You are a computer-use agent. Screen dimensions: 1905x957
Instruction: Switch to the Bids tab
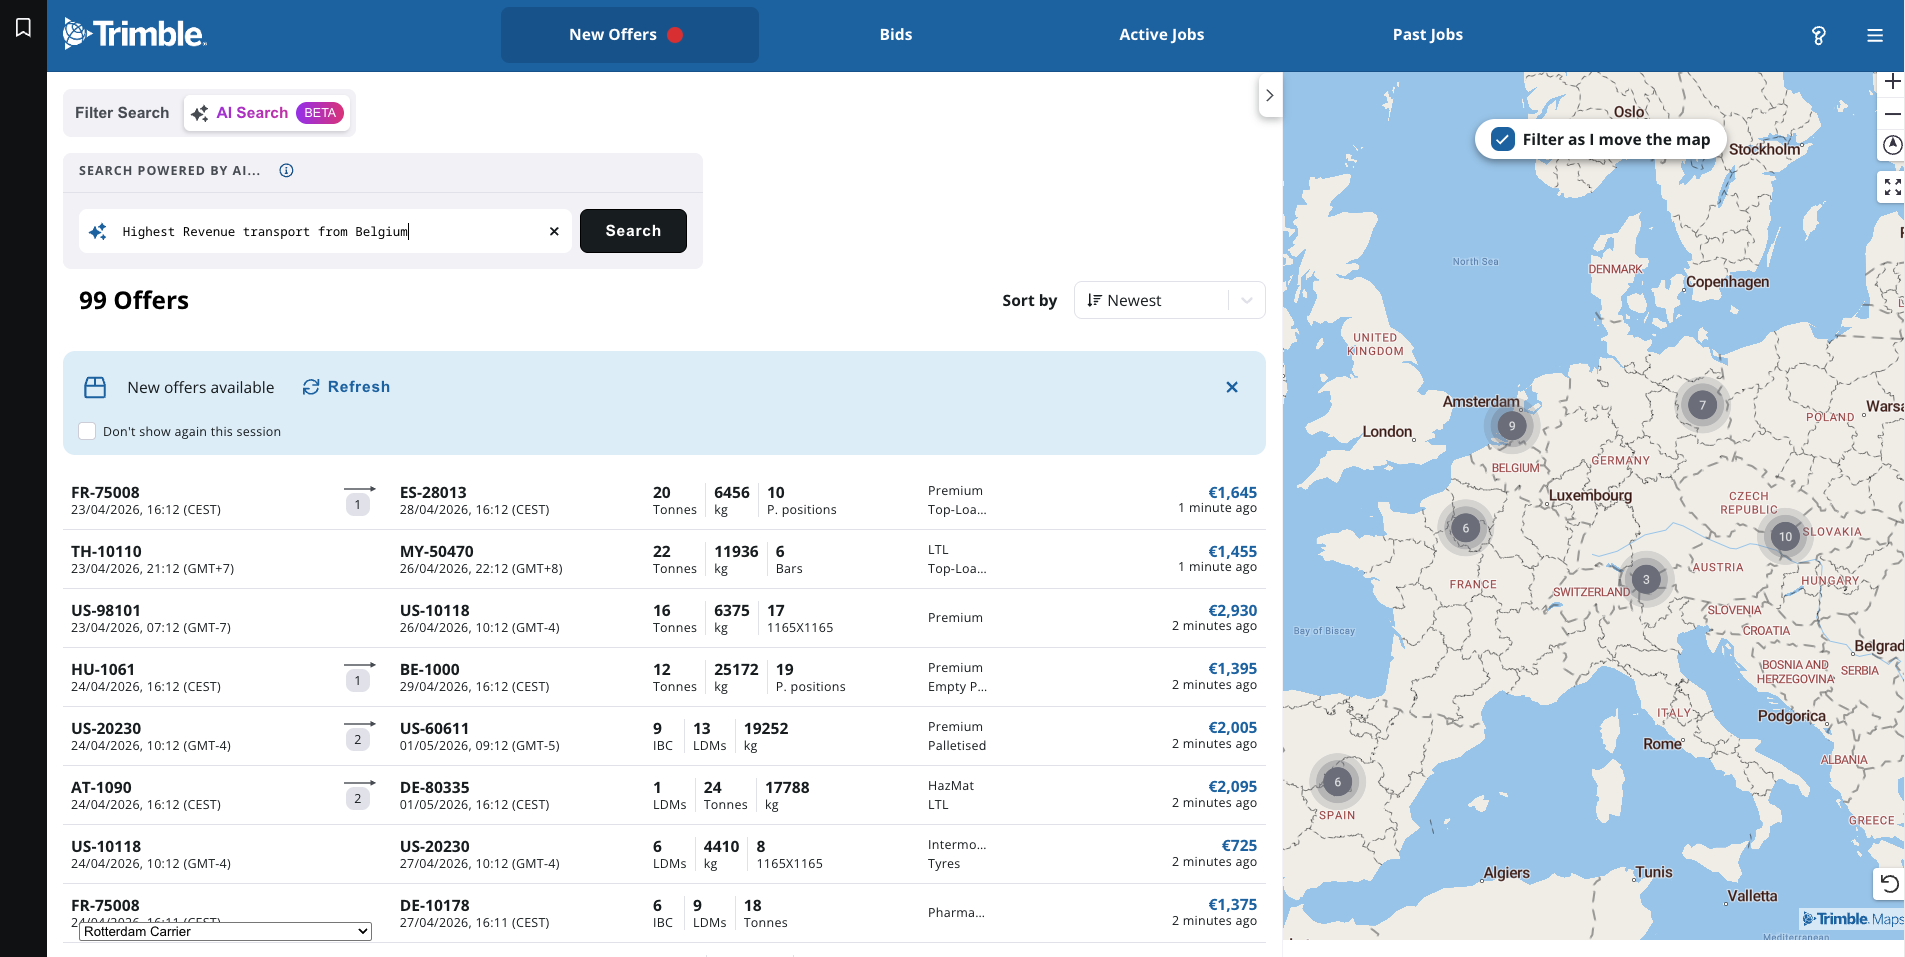tap(895, 35)
